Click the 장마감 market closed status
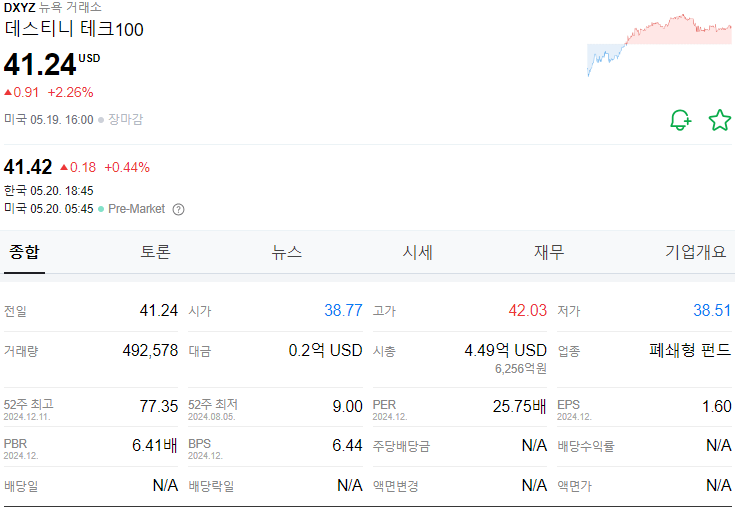Screen dimensions: 735x510 point(125,120)
